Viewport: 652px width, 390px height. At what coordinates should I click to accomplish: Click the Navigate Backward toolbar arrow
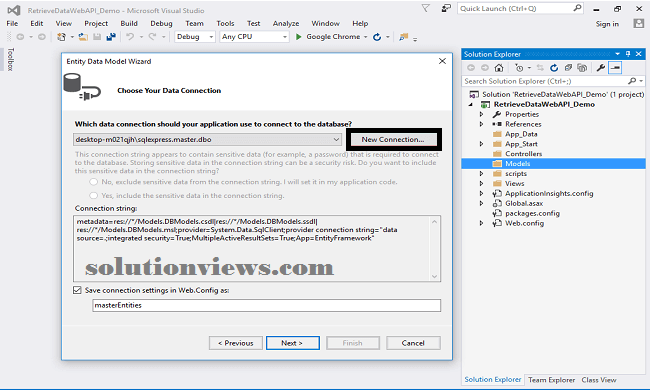pos(20,37)
